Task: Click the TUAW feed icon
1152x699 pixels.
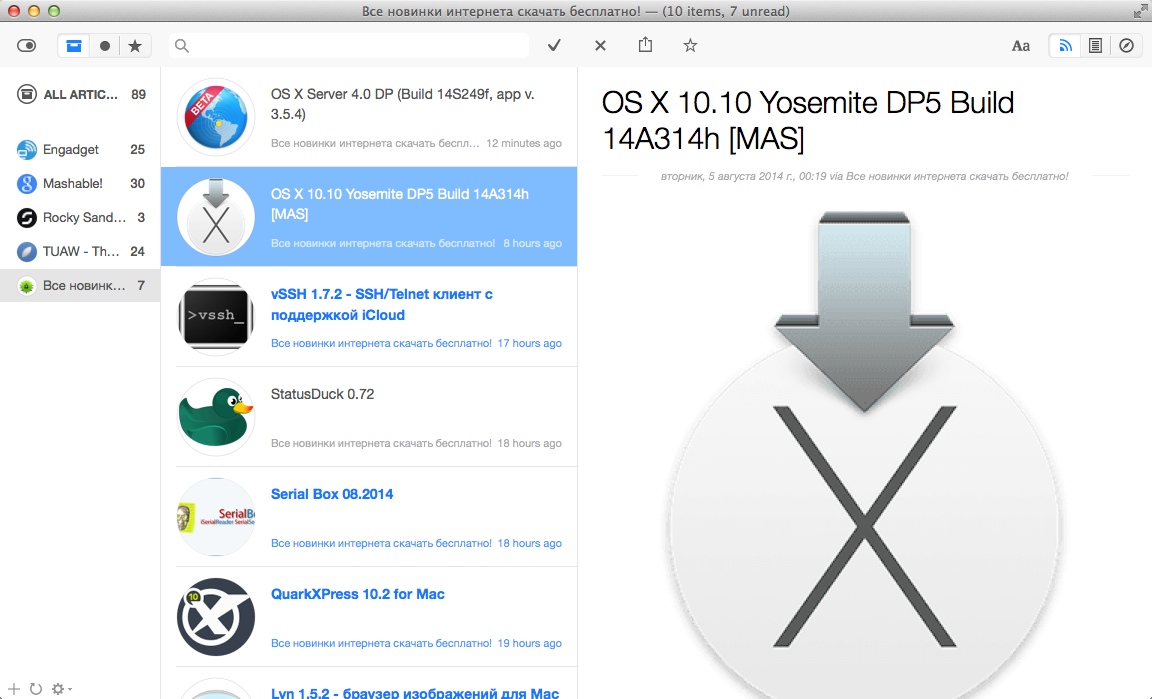Action: [26, 251]
